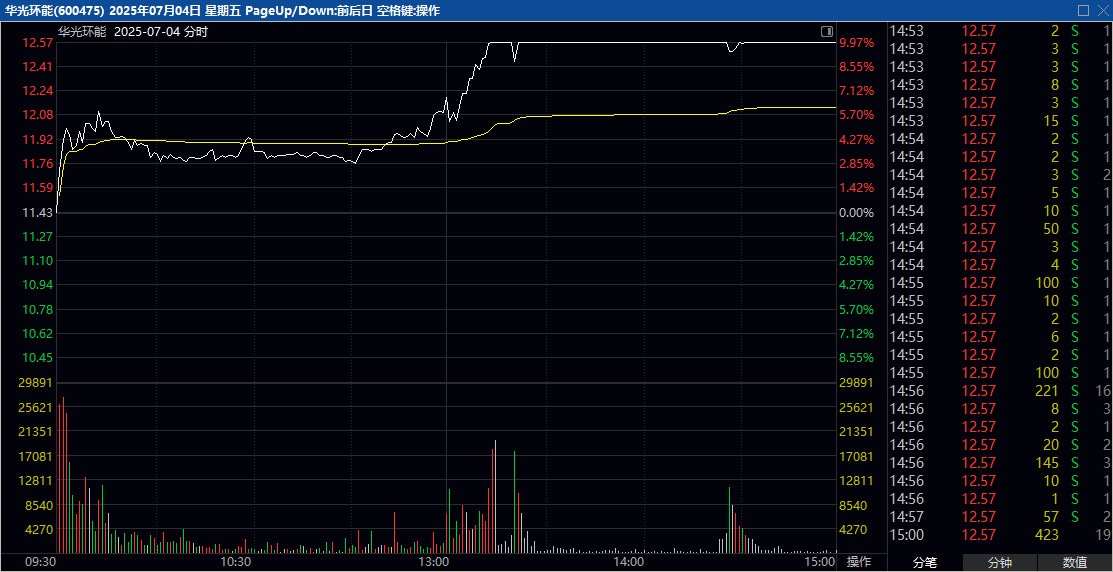Open the 数值 tab
The image size is (1113, 572).
coord(1075,563)
